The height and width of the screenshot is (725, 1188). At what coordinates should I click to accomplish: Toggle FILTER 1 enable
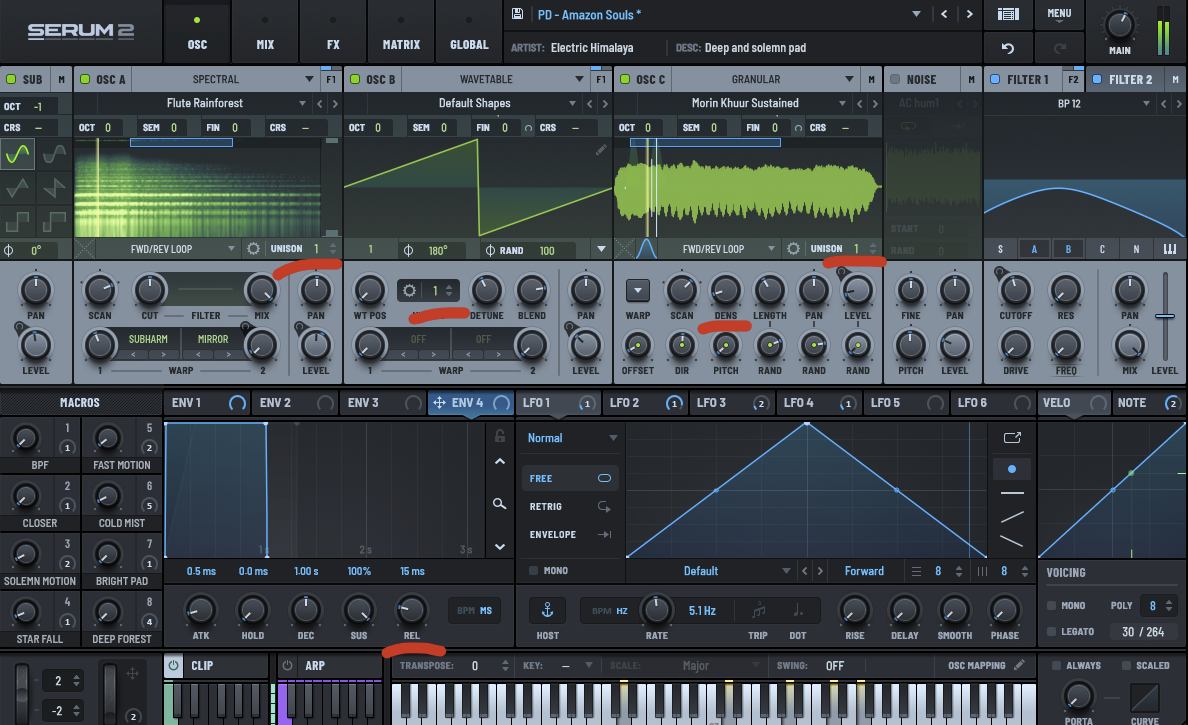995,79
